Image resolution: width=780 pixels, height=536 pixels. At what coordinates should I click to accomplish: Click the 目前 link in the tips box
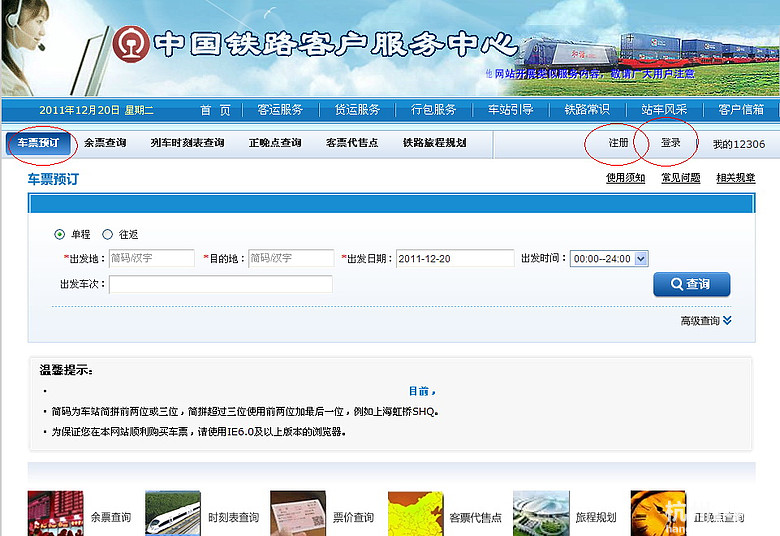coord(422,391)
